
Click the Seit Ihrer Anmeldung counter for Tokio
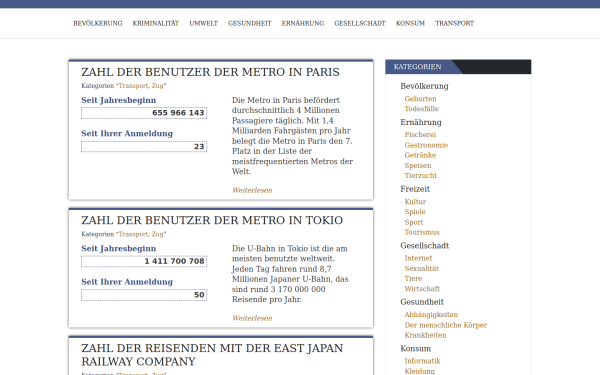pos(144,295)
